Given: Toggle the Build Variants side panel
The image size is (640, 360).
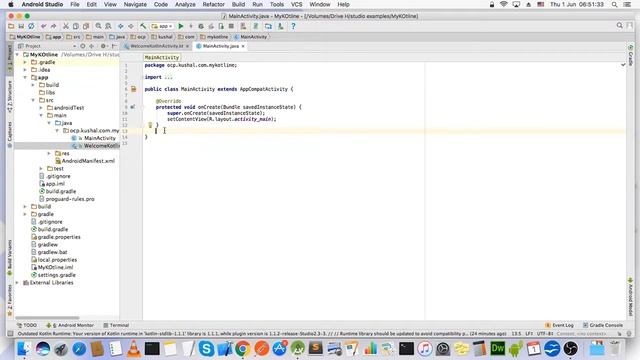Looking at the screenshot, I should coord(10,258).
